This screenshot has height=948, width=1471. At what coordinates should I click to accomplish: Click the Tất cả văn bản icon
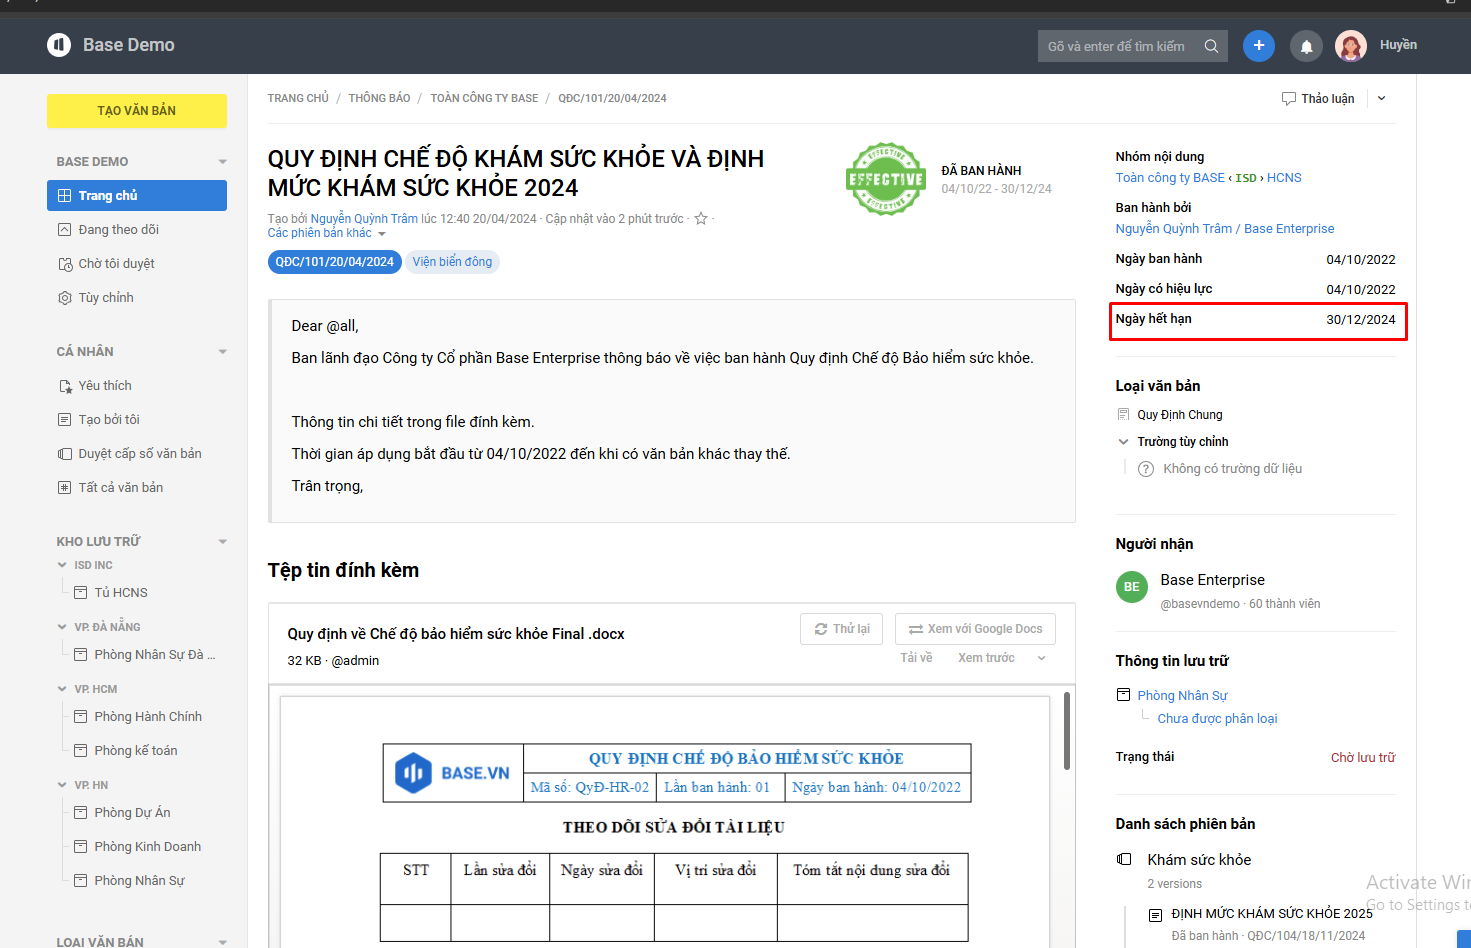pos(65,488)
